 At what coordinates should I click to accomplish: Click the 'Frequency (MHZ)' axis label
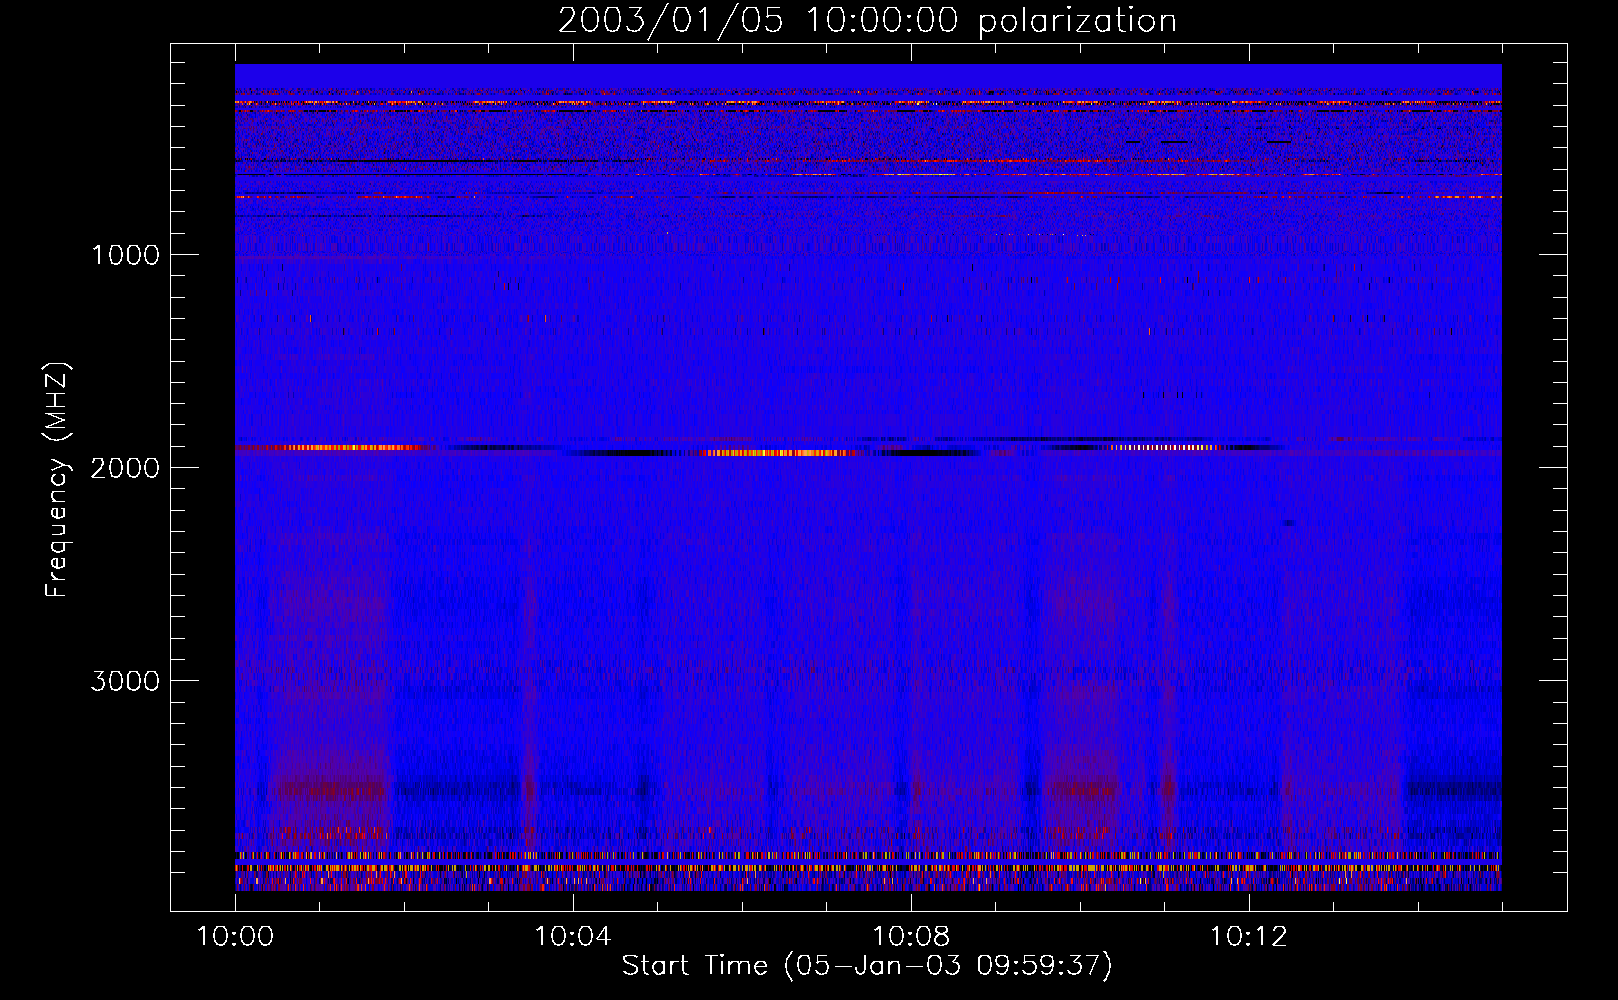[57, 480]
